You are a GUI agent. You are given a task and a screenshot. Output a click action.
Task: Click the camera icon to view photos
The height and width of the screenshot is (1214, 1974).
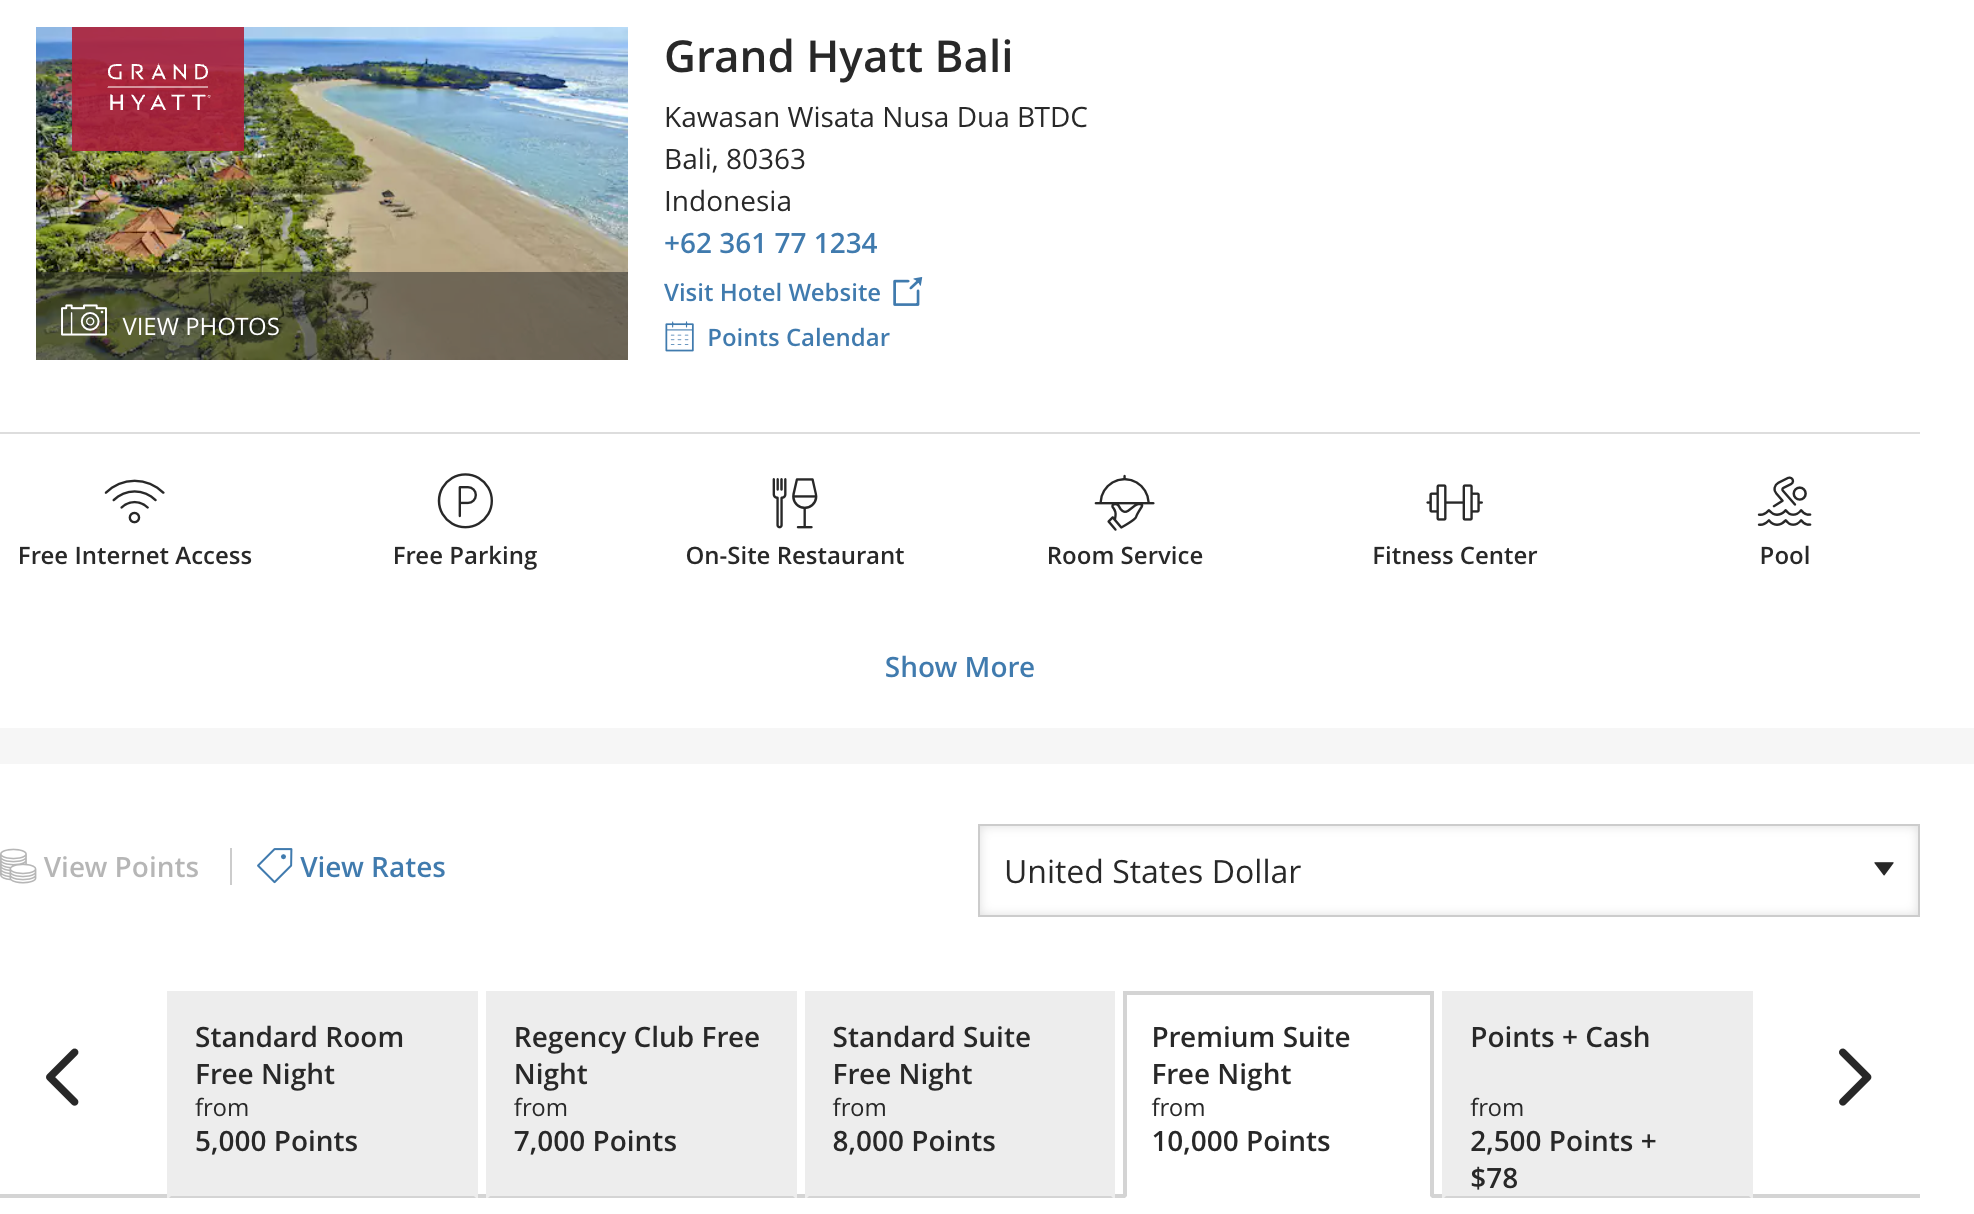(x=85, y=319)
